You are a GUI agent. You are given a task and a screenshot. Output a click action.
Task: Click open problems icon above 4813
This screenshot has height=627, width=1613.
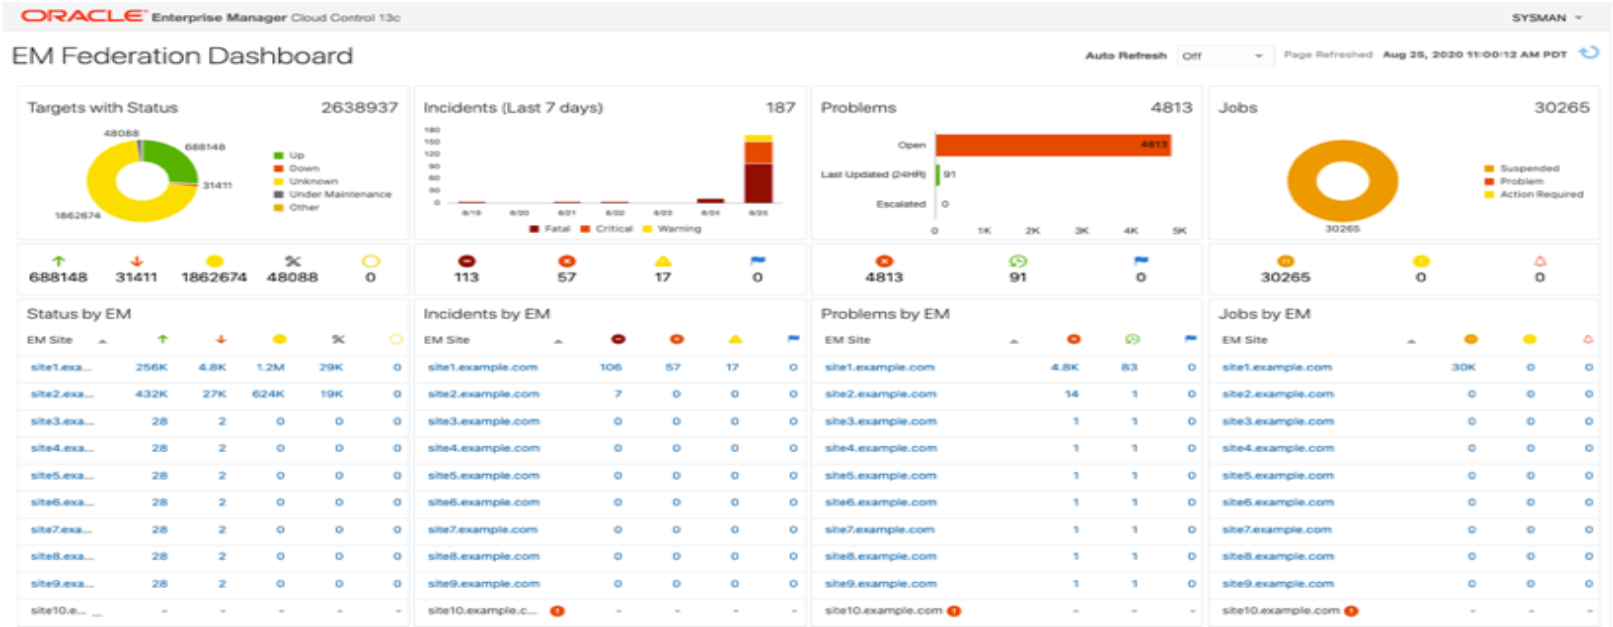[884, 261]
